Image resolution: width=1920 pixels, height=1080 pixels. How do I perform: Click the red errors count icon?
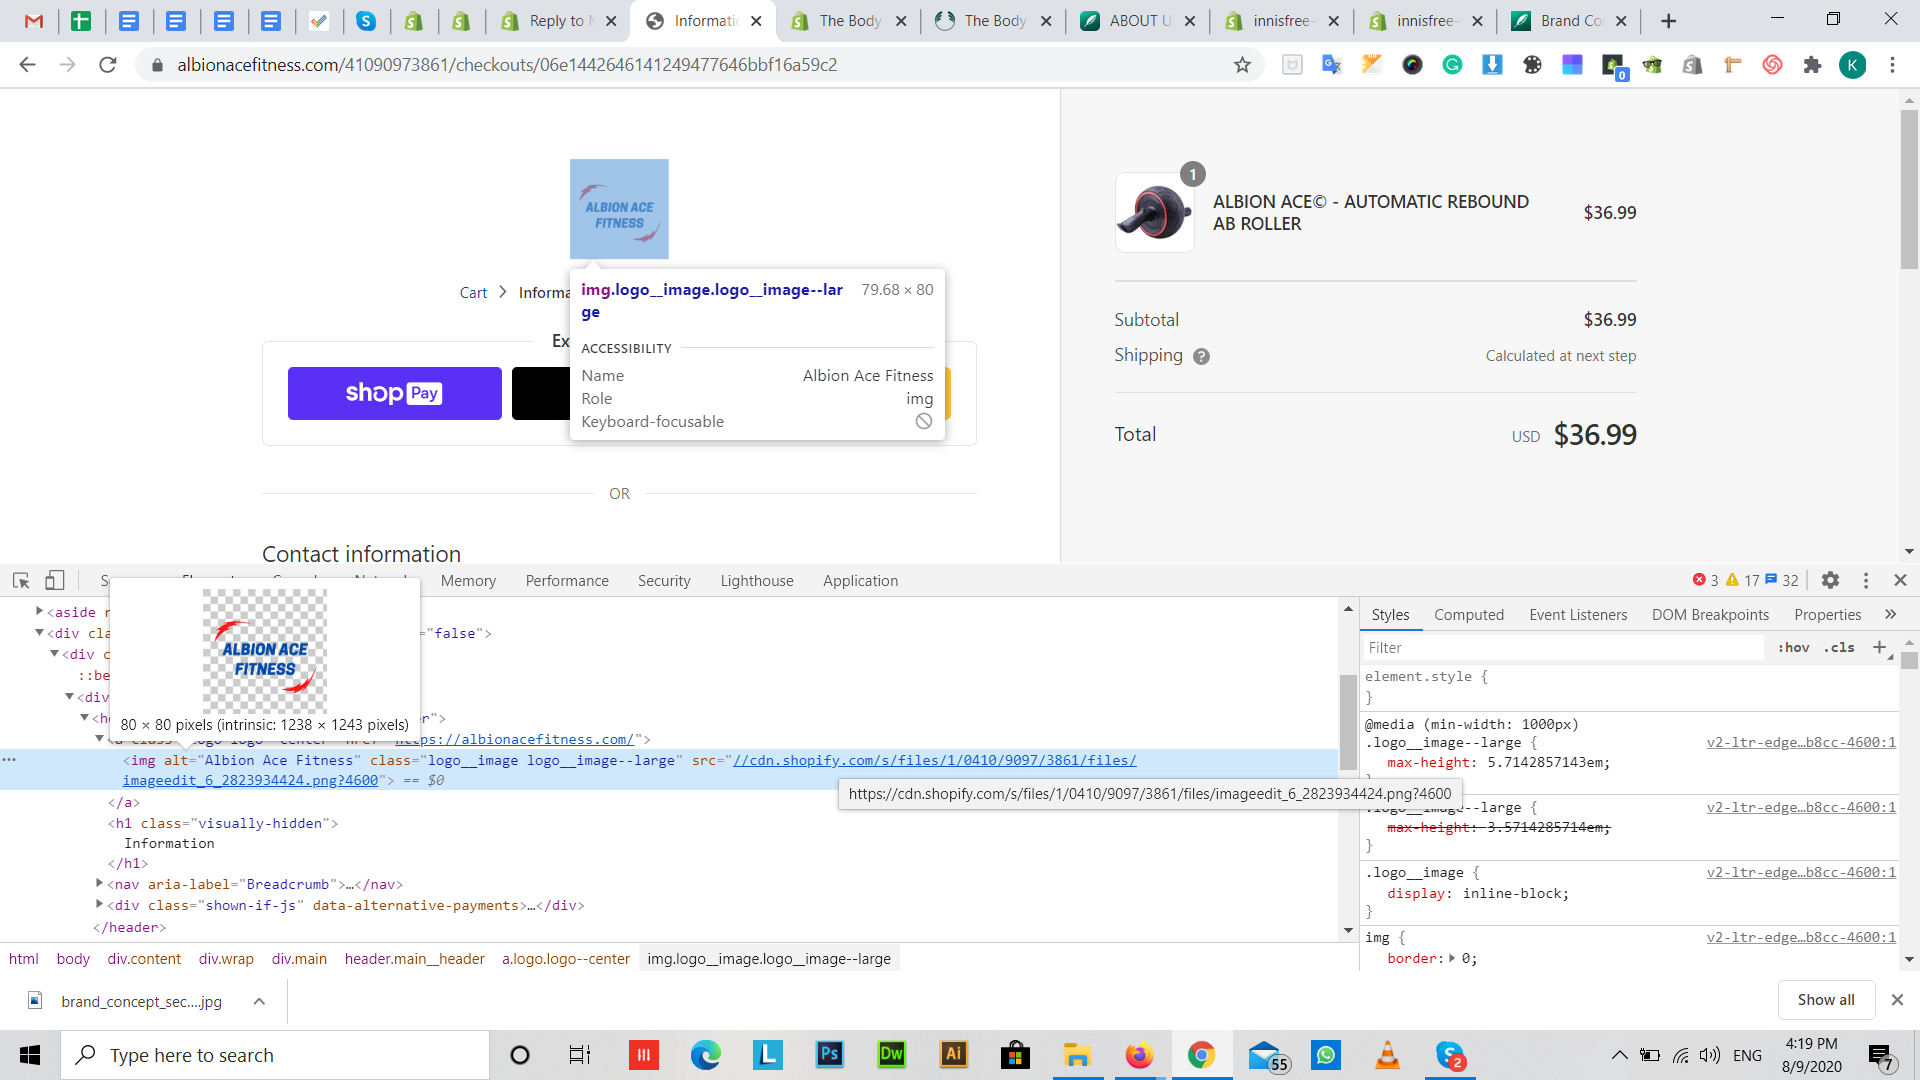pos(1699,580)
